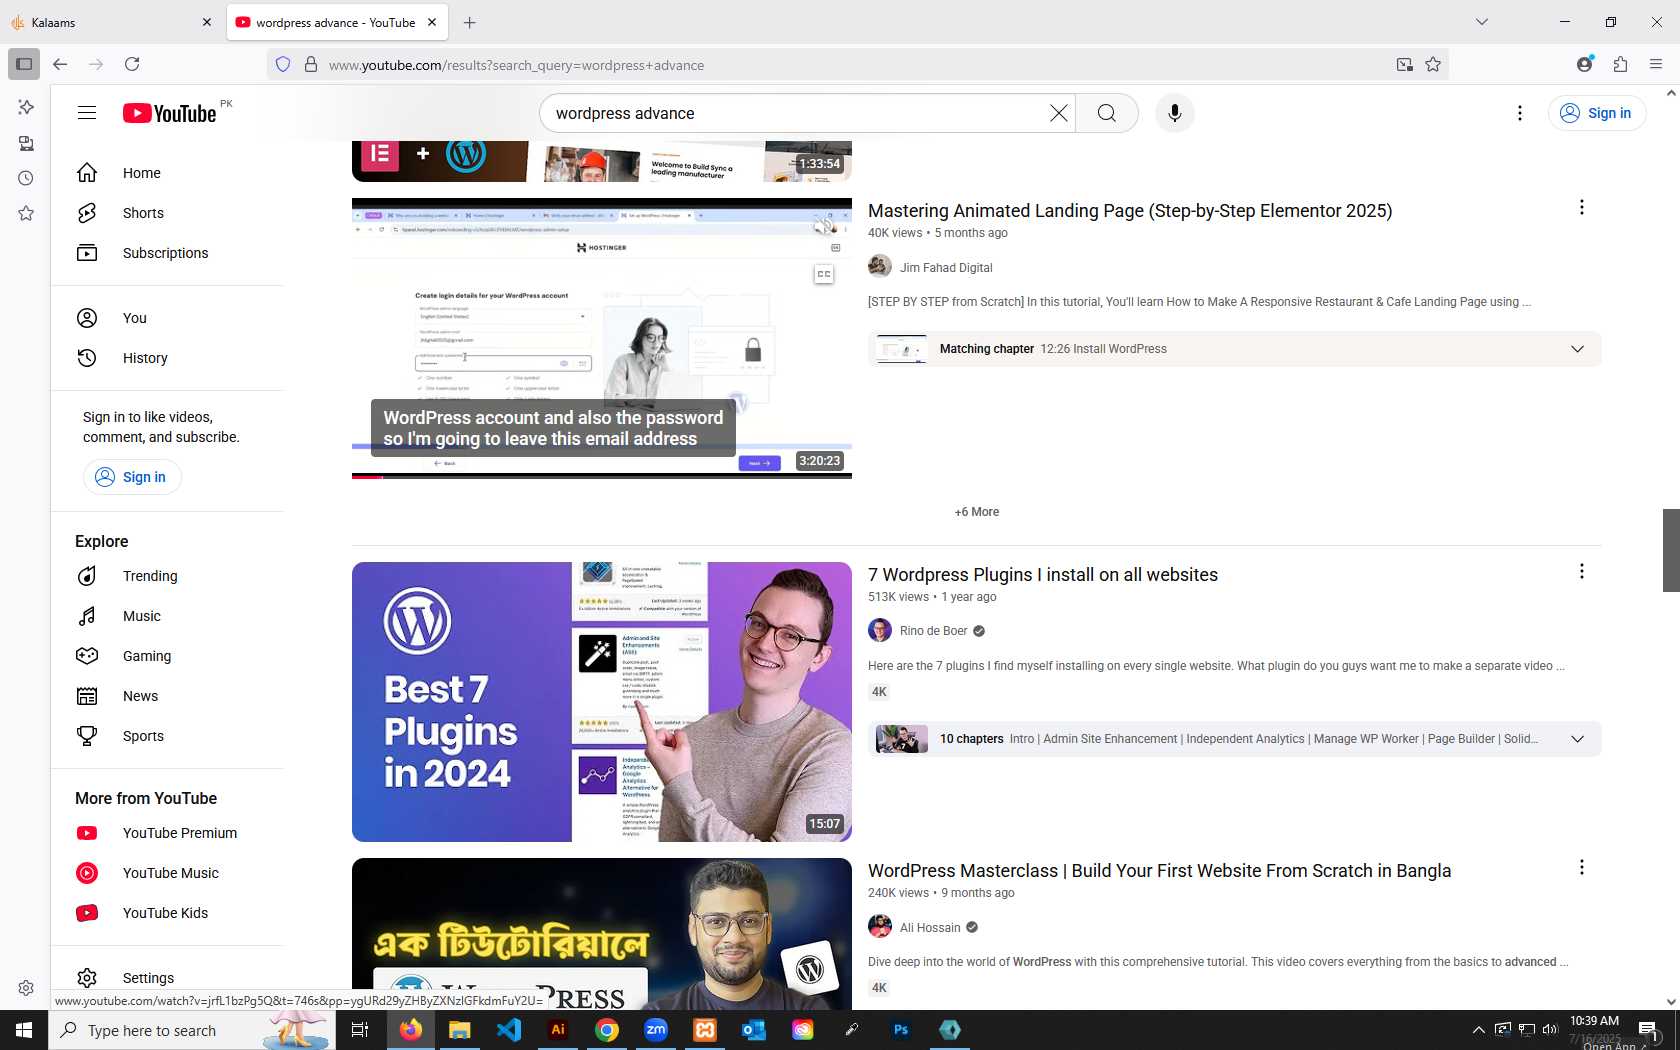
Task: Click the Bangla WordPress Masterclass thumbnail
Action: coord(602,933)
